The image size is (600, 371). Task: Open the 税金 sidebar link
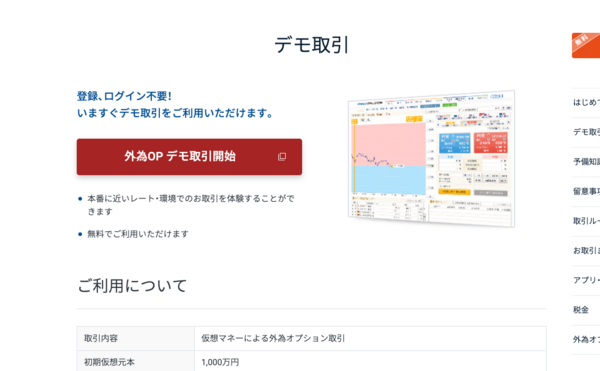point(586,310)
